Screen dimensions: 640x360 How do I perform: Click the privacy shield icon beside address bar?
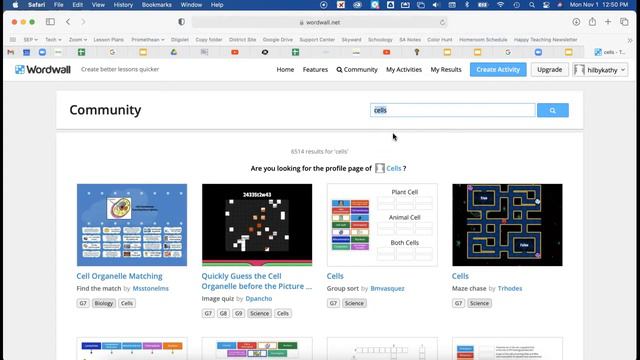pyautogui.click(x=181, y=22)
